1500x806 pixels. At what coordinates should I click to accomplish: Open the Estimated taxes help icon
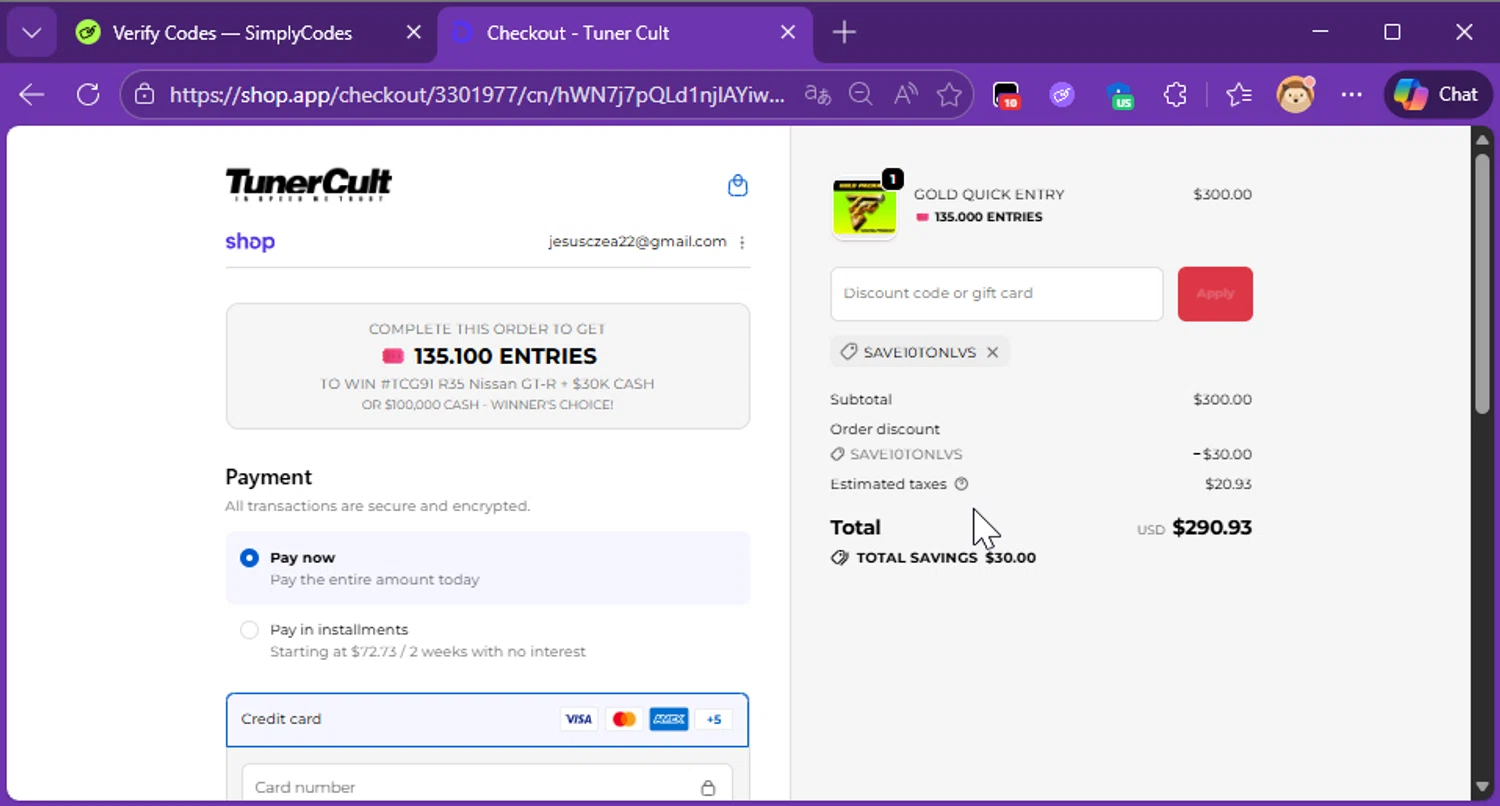961,484
